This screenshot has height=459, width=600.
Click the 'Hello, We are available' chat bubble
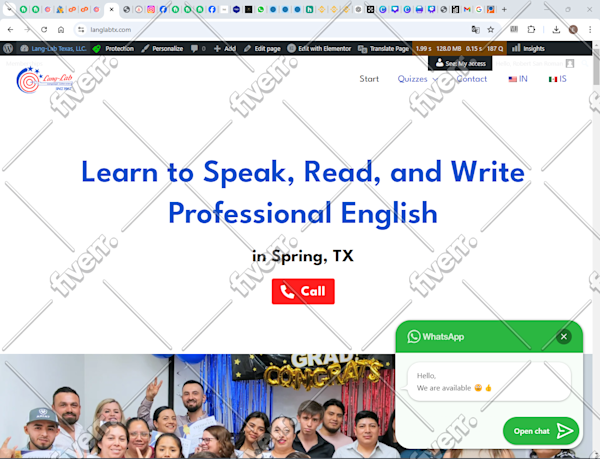489,382
